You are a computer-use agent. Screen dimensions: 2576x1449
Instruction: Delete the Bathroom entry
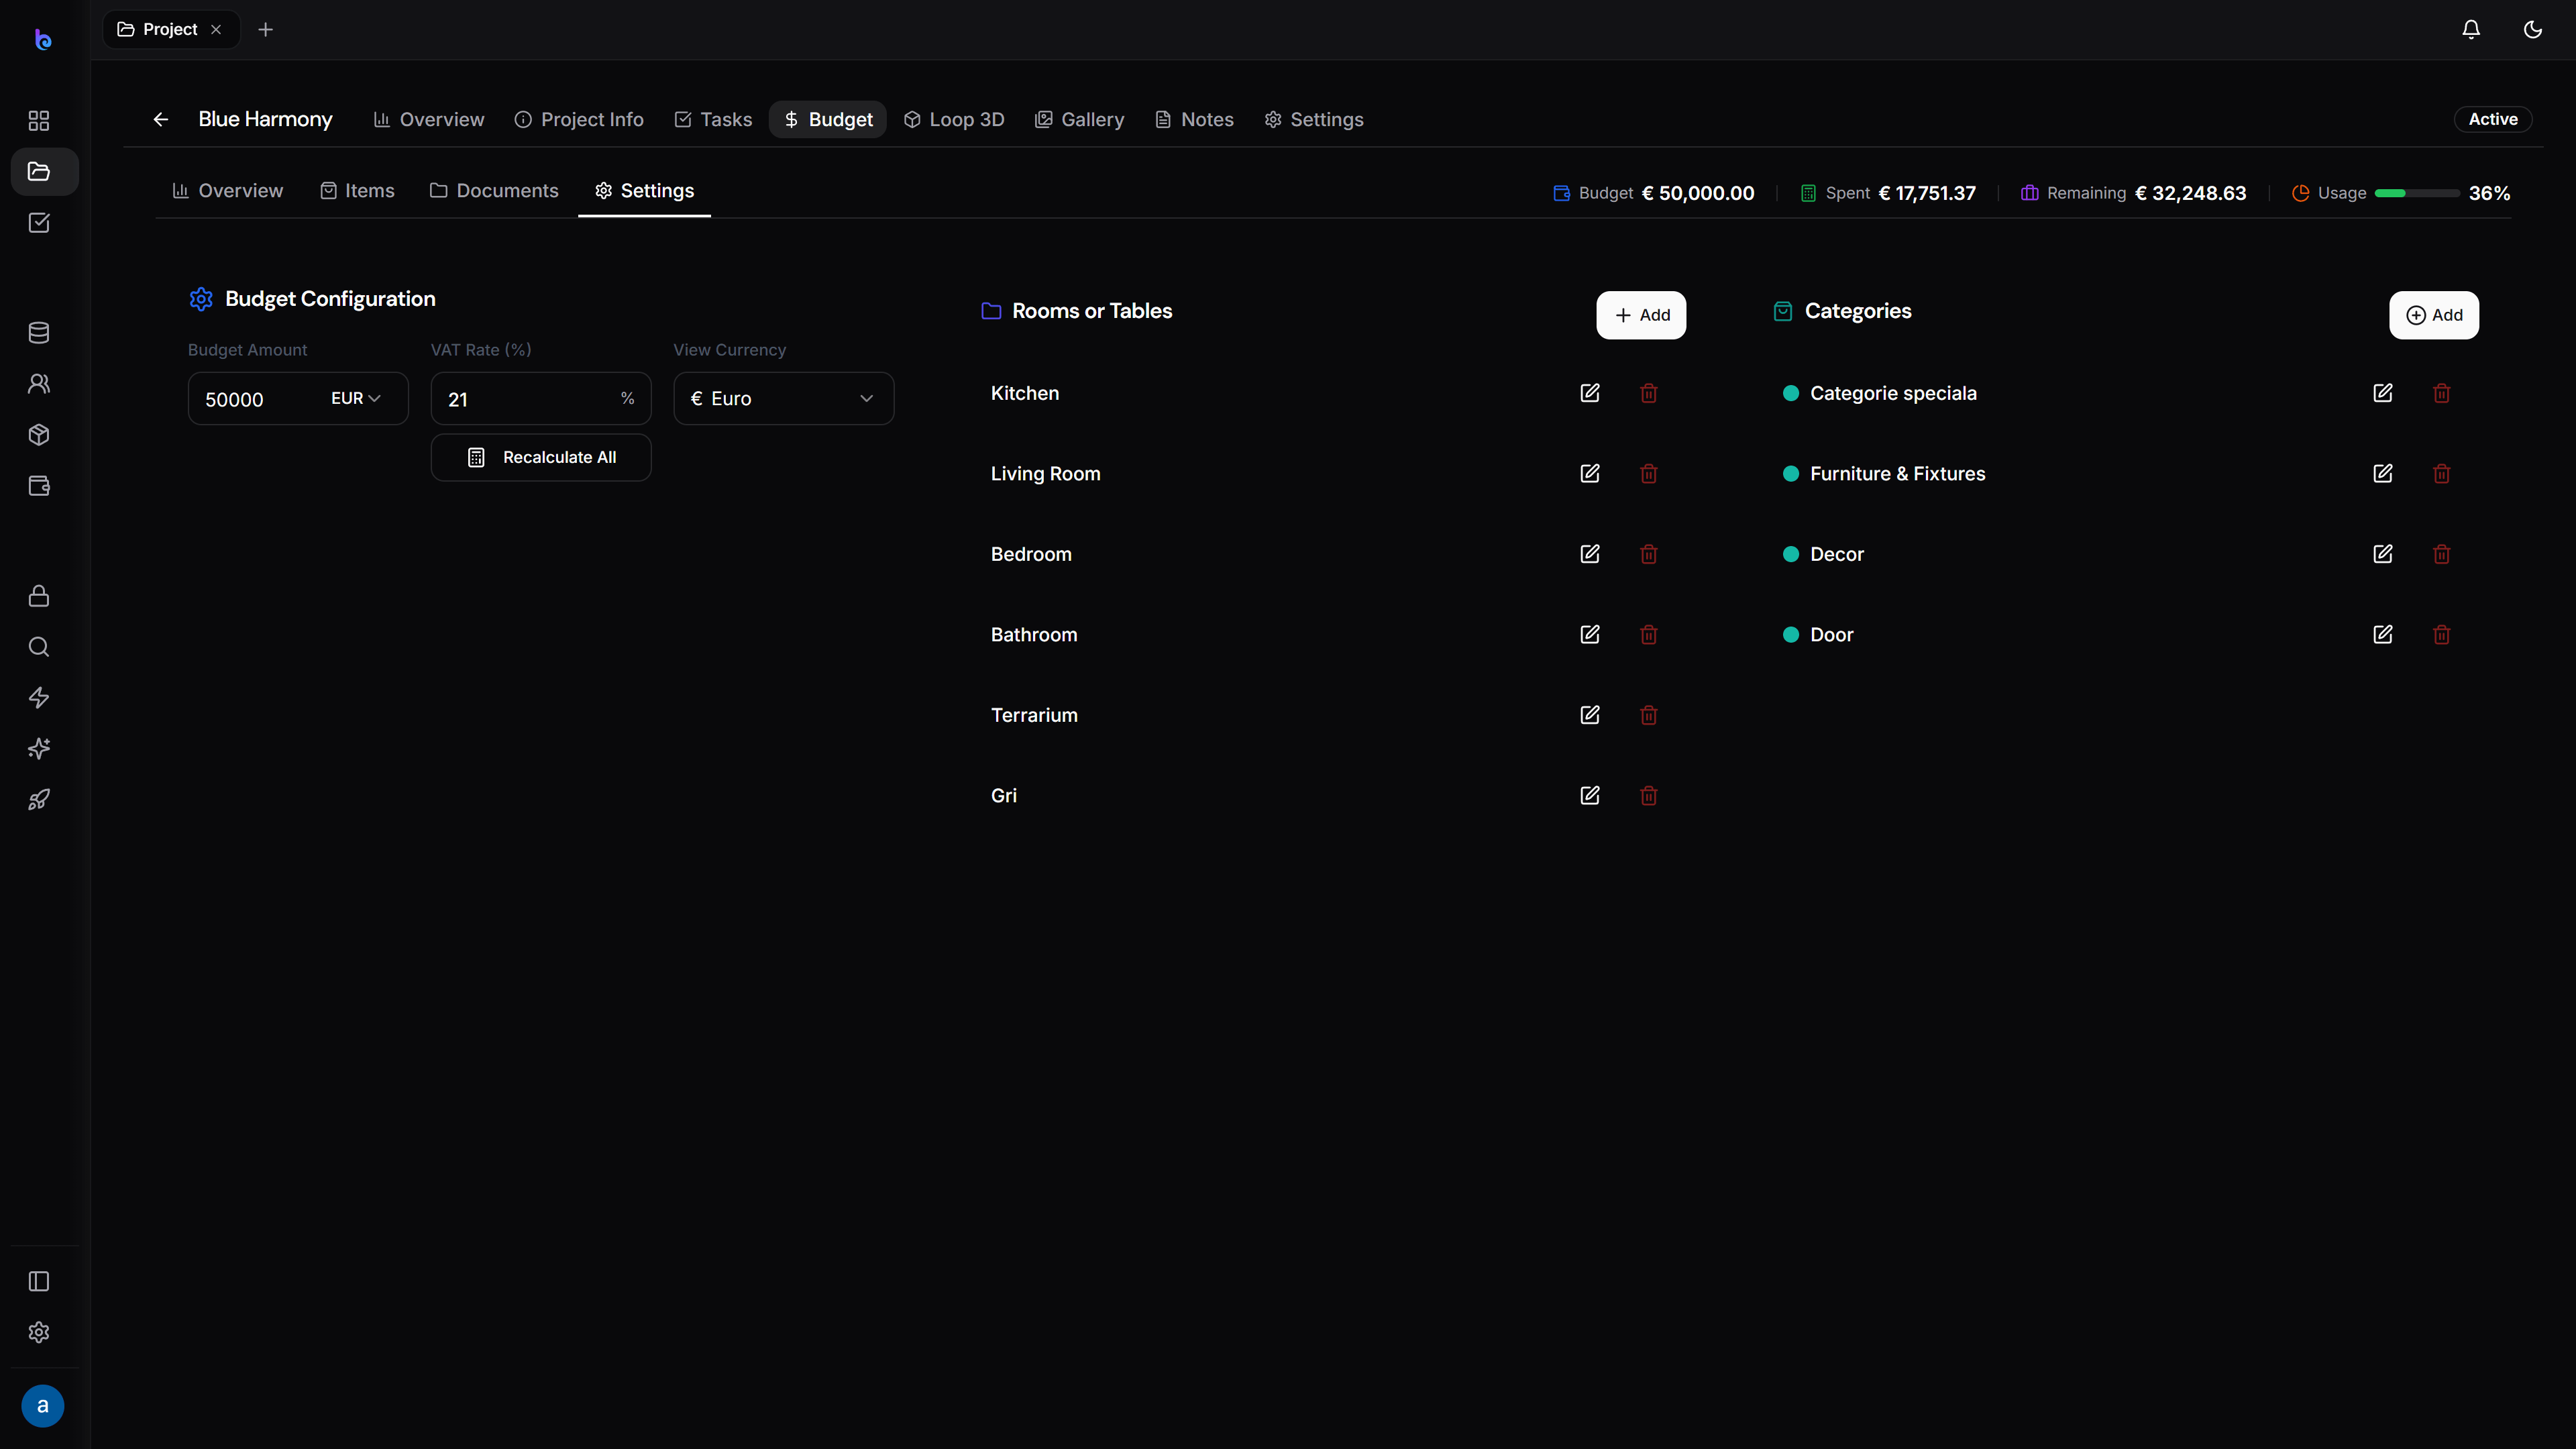tap(1649, 635)
